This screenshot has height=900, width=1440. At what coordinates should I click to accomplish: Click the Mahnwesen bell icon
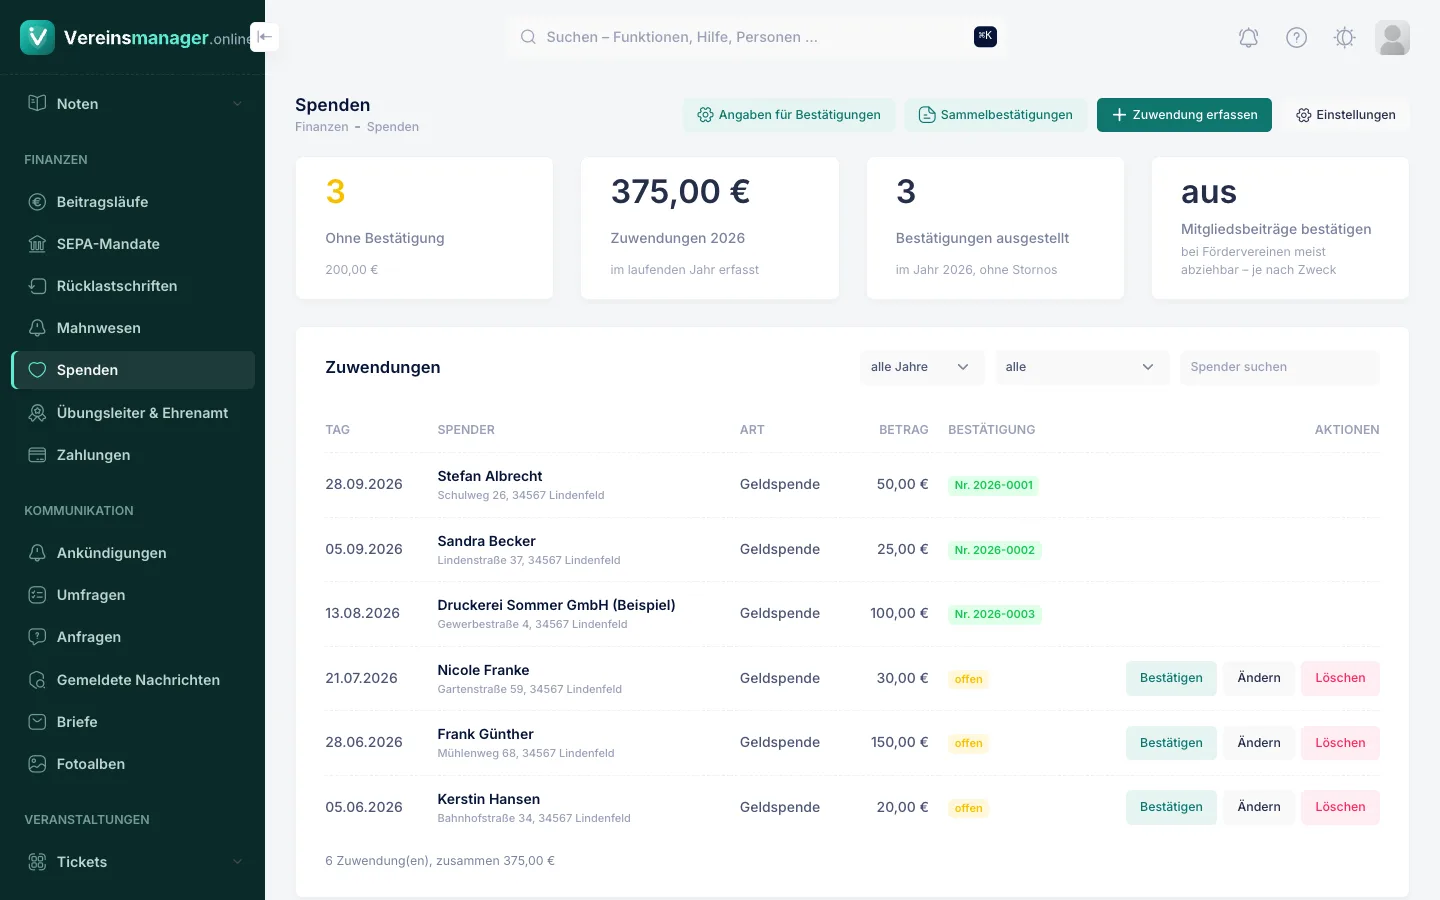coord(37,328)
